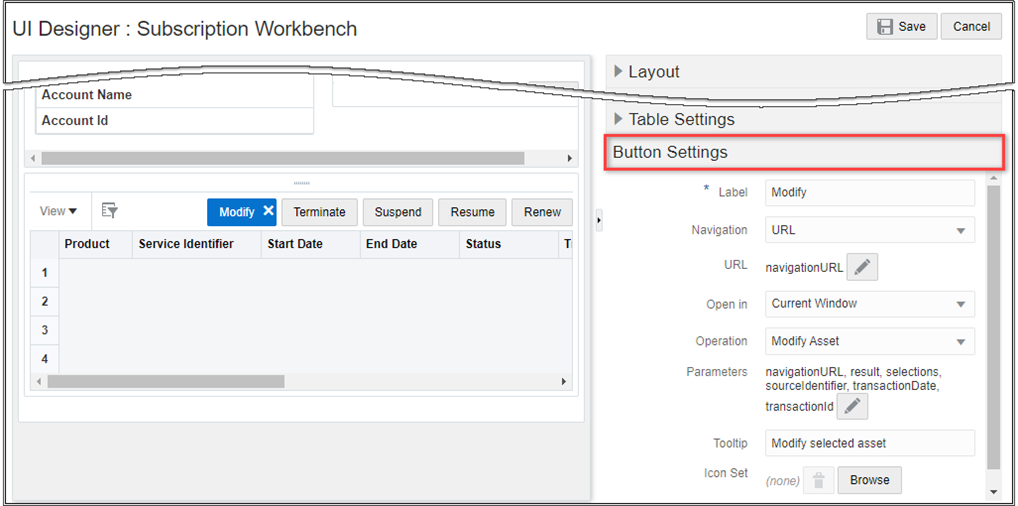1018x506 pixels.
Task: Open the Navigation dropdown set to URL
Action: point(870,230)
